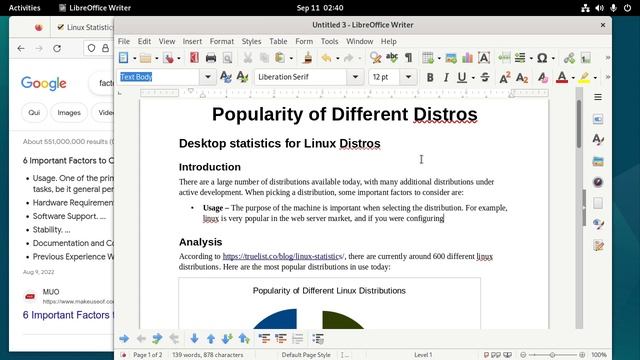Select book view in status bar
640x360 pixels.
(x=507, y=355)
